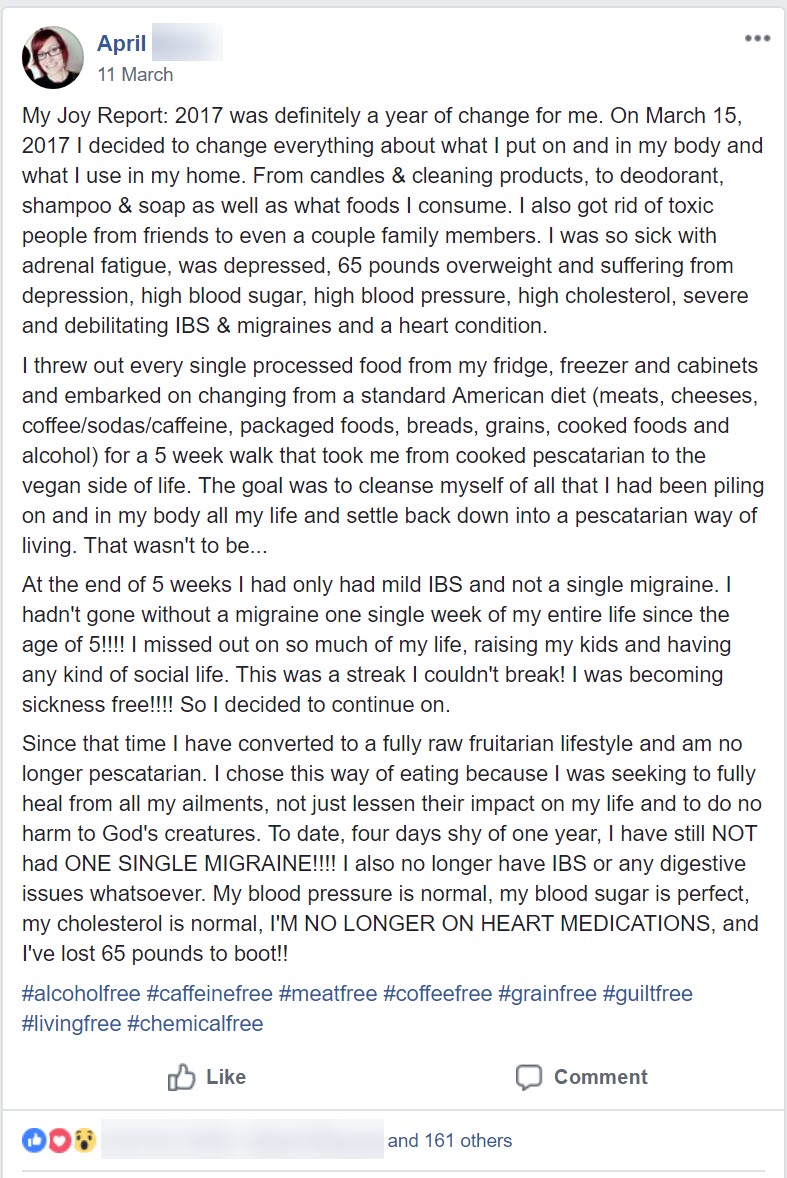Click the blue Like reaction icon
The height and width of the screenshot is (1178, 787).
(x=34, y=1140)
